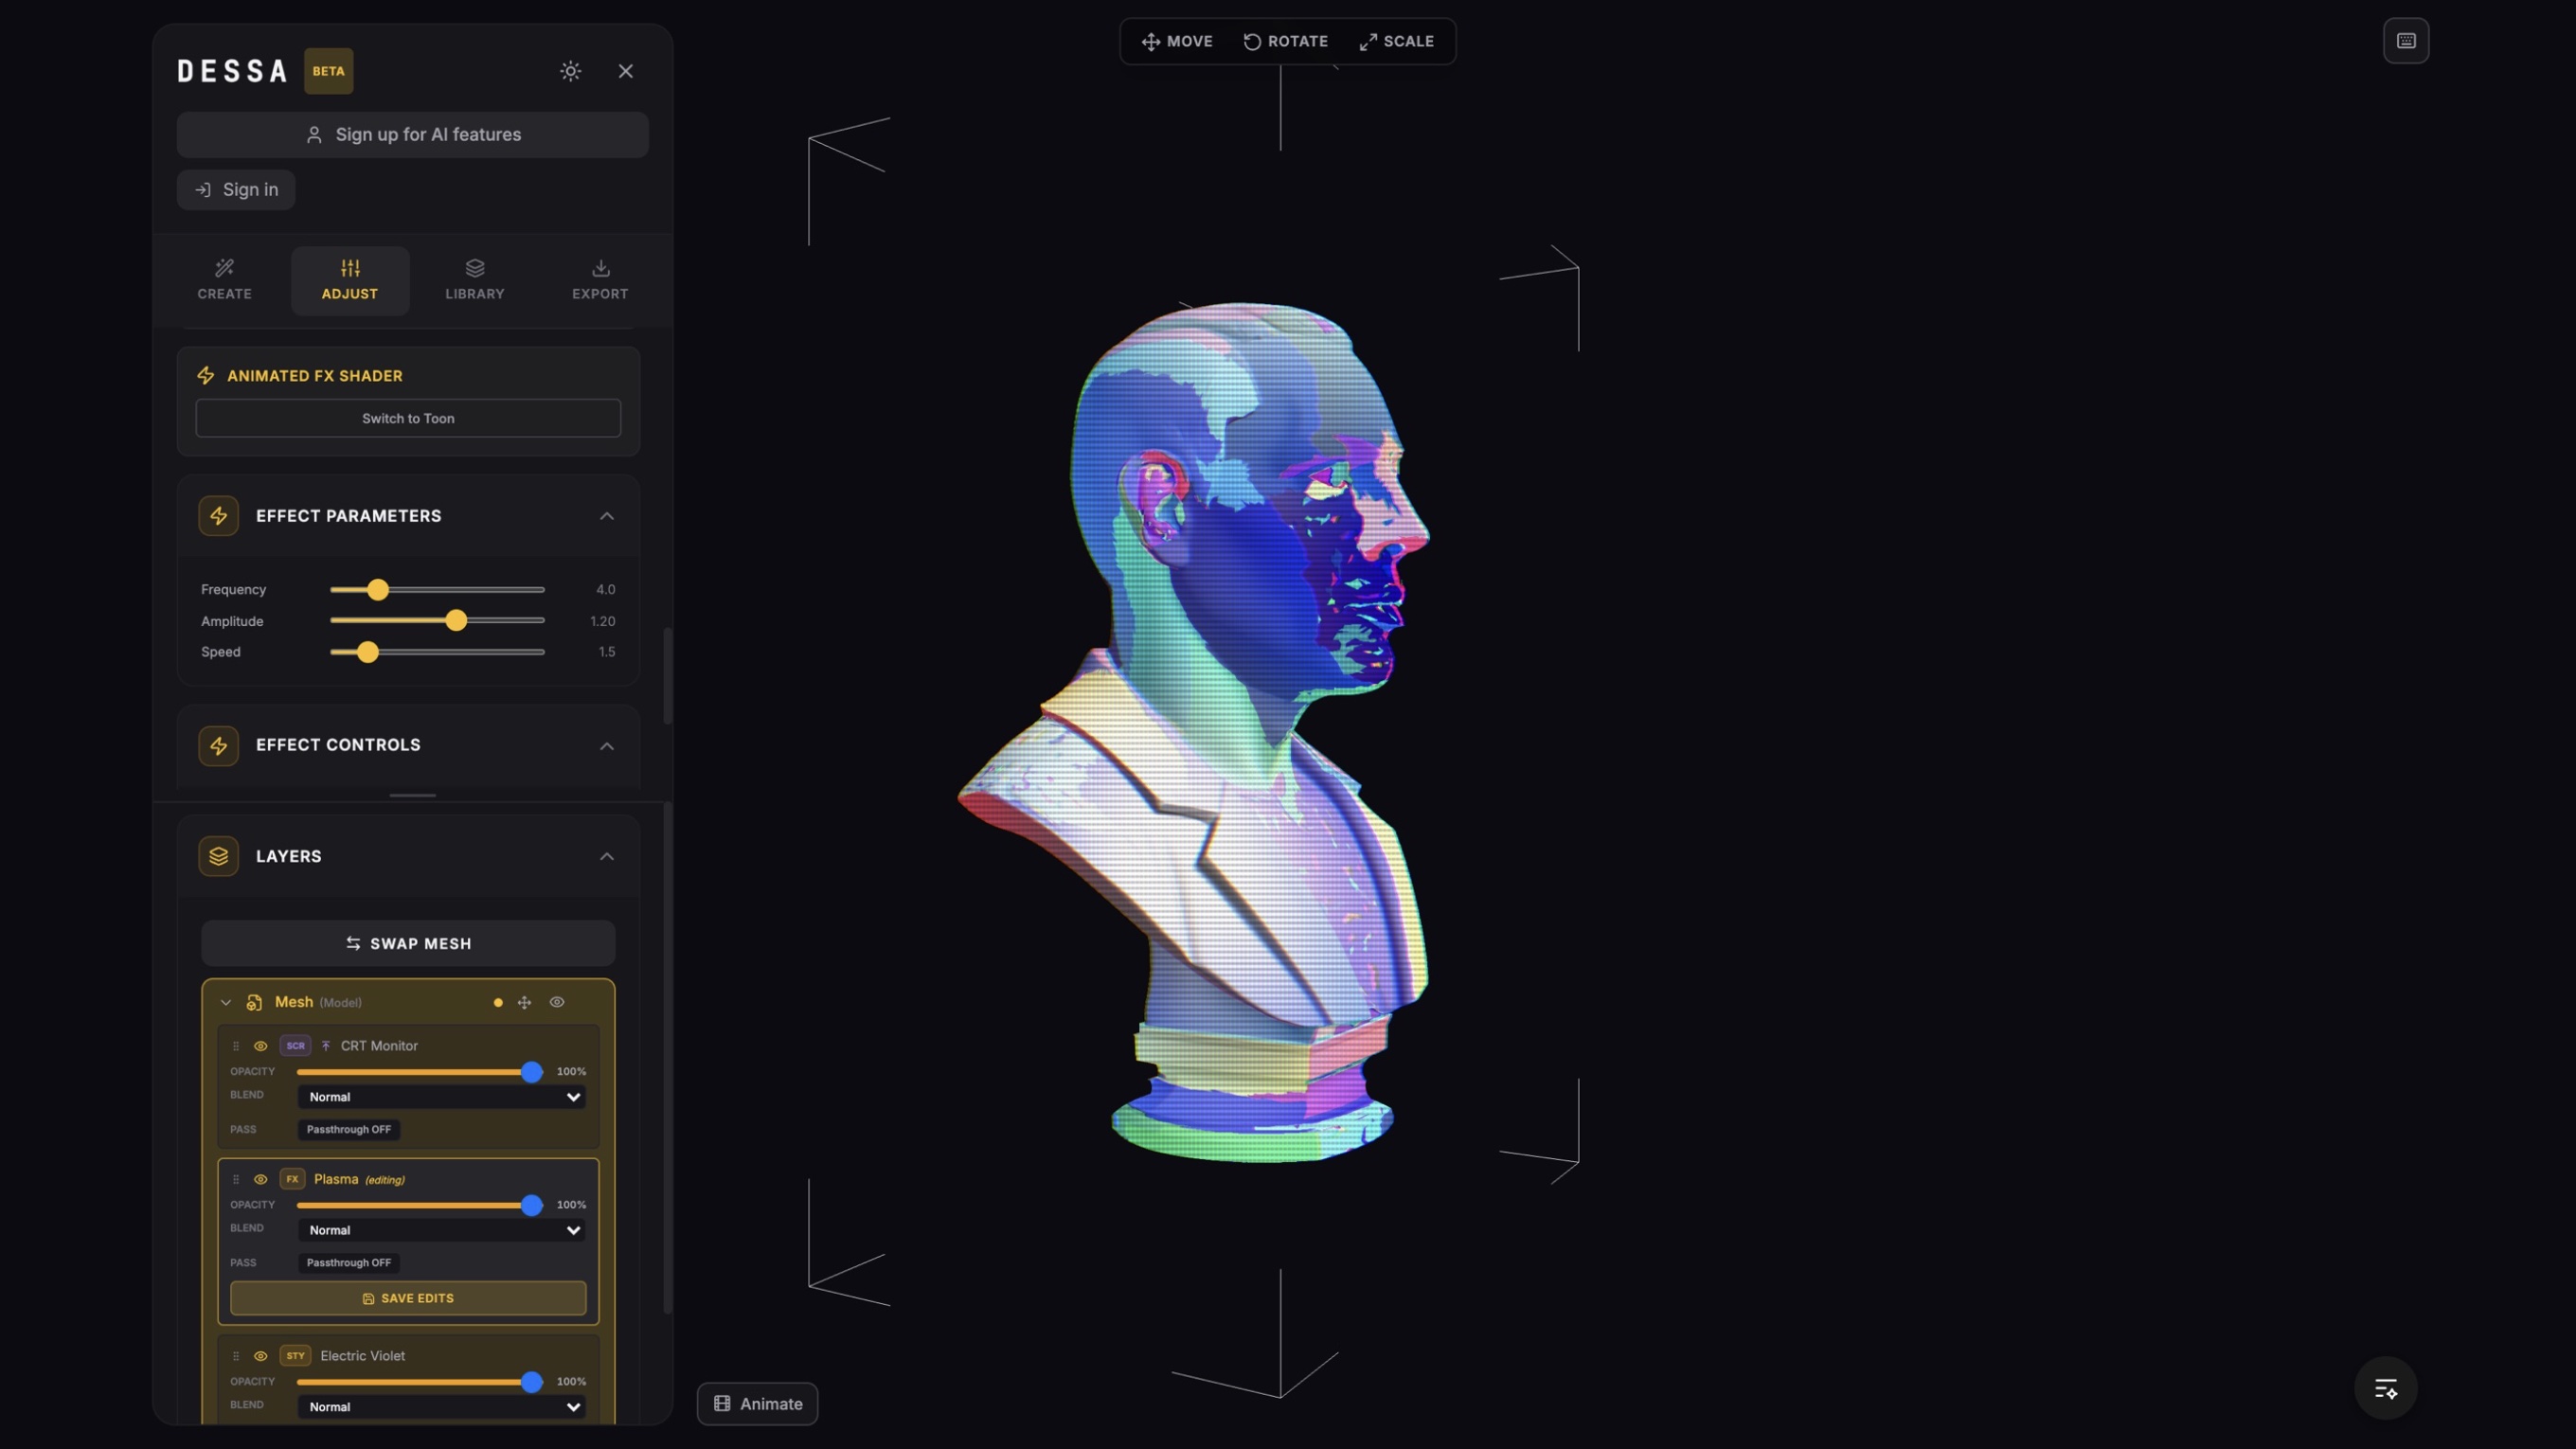Click Sign up for AI features

pos(413,135)
